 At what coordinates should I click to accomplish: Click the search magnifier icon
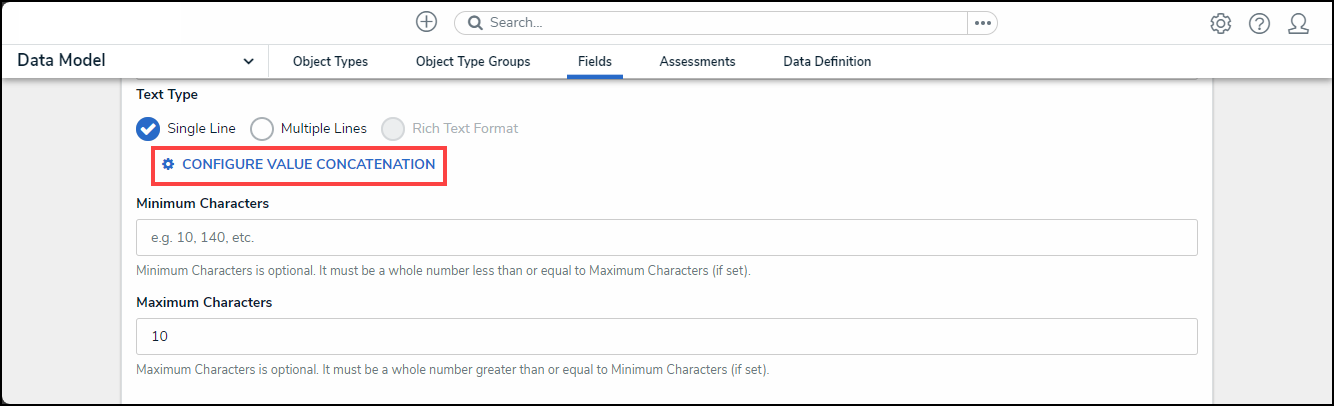475,22
